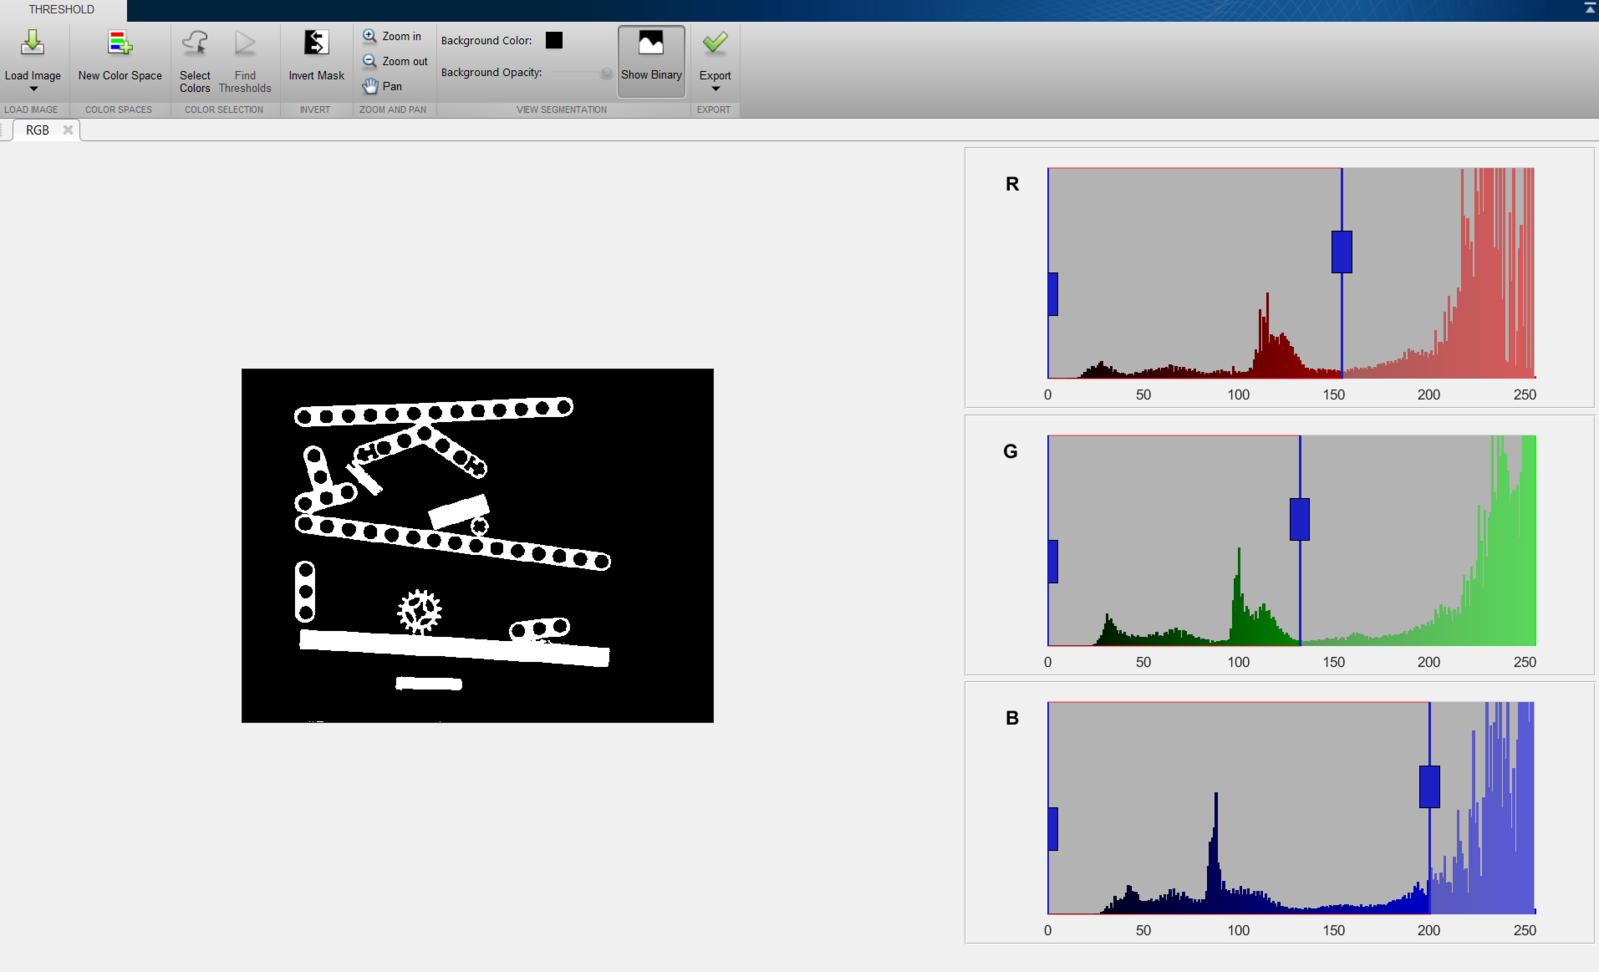Pick the black Background Color swatch
Image resolution: width=1599 pixels, height=972 pixels.
554,40
